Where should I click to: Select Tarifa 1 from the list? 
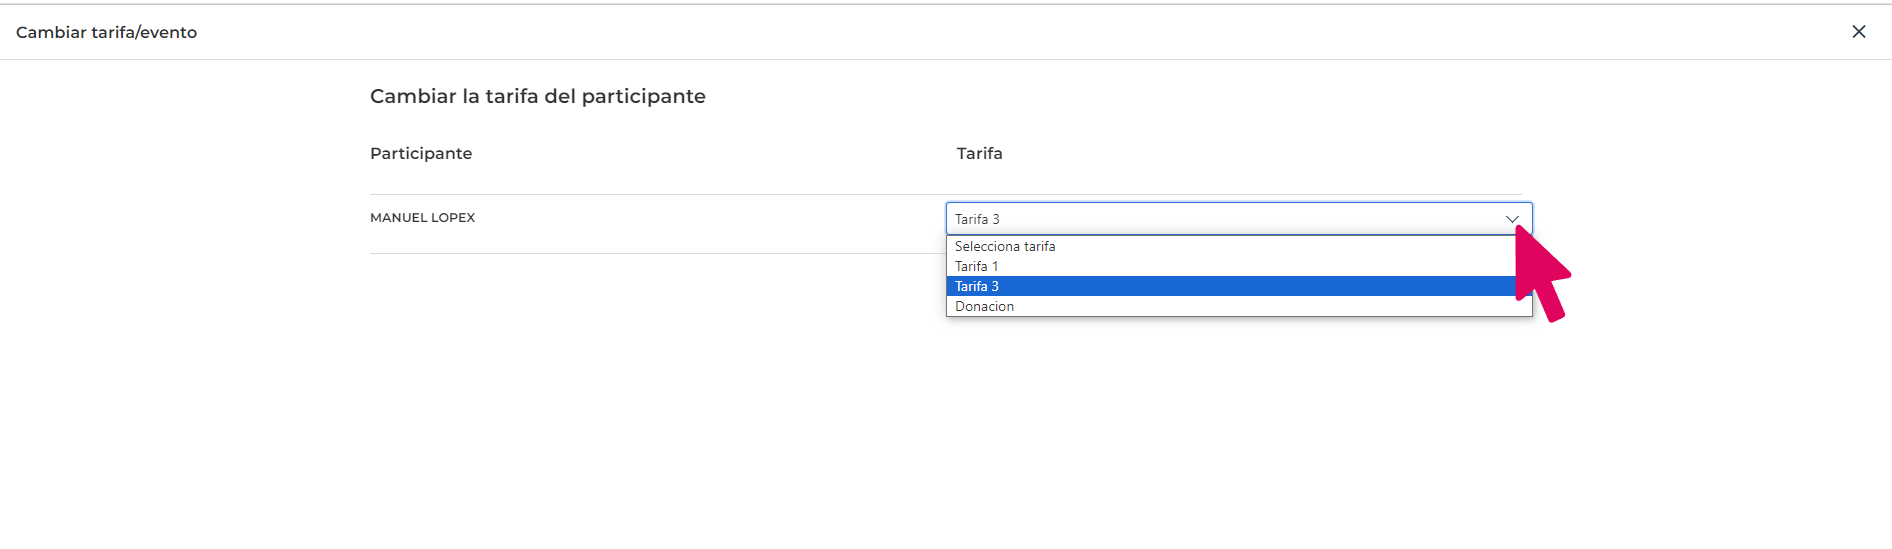point(1239,266)
